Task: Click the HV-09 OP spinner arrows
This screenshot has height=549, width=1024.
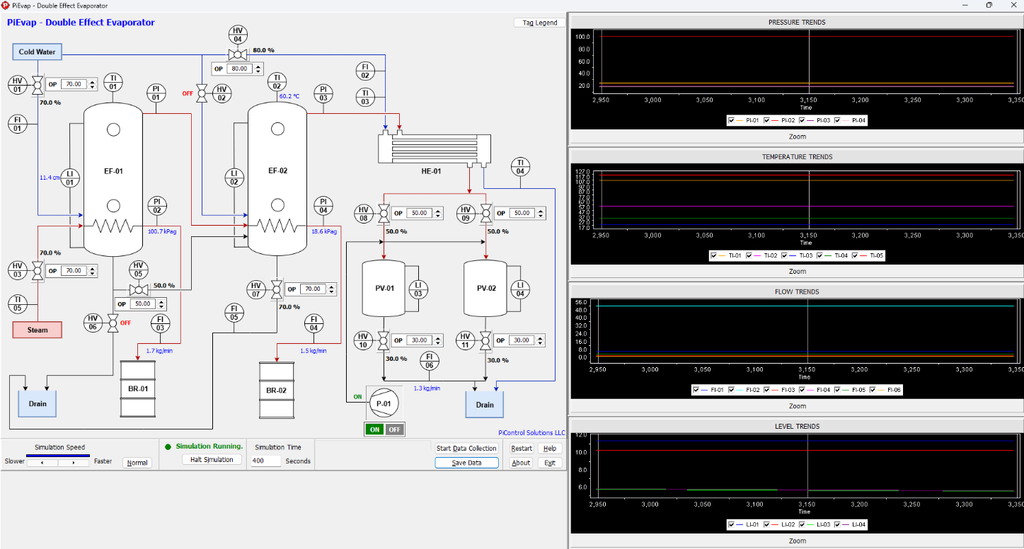Action: click(541, 213)
